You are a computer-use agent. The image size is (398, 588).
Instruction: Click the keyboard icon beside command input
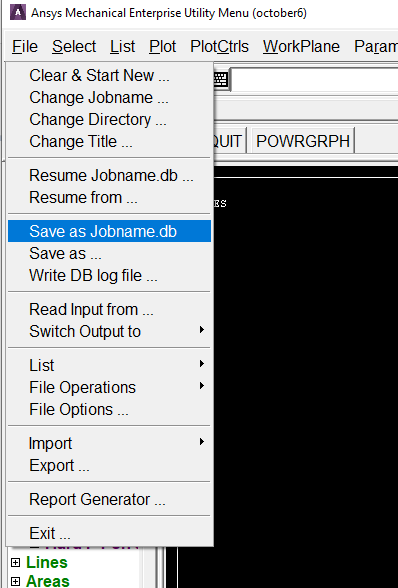click(x=221, y=80)
